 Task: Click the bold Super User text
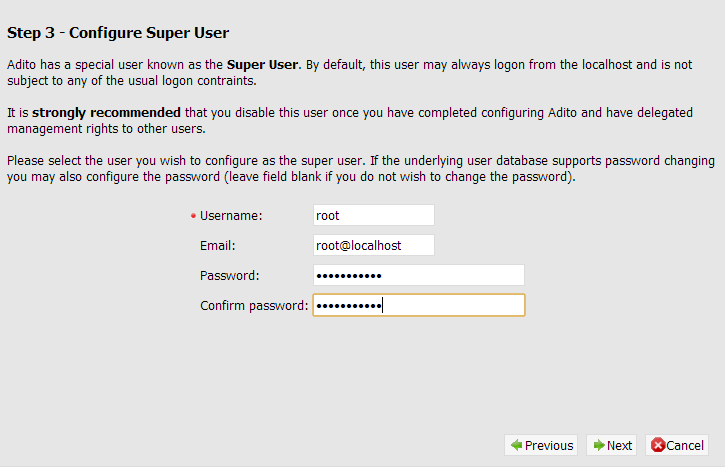click(262, 65)
